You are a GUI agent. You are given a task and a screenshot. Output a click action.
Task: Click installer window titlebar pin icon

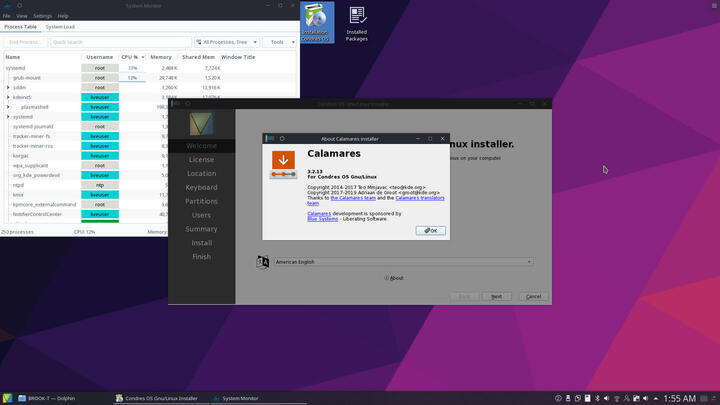[188, 104]
